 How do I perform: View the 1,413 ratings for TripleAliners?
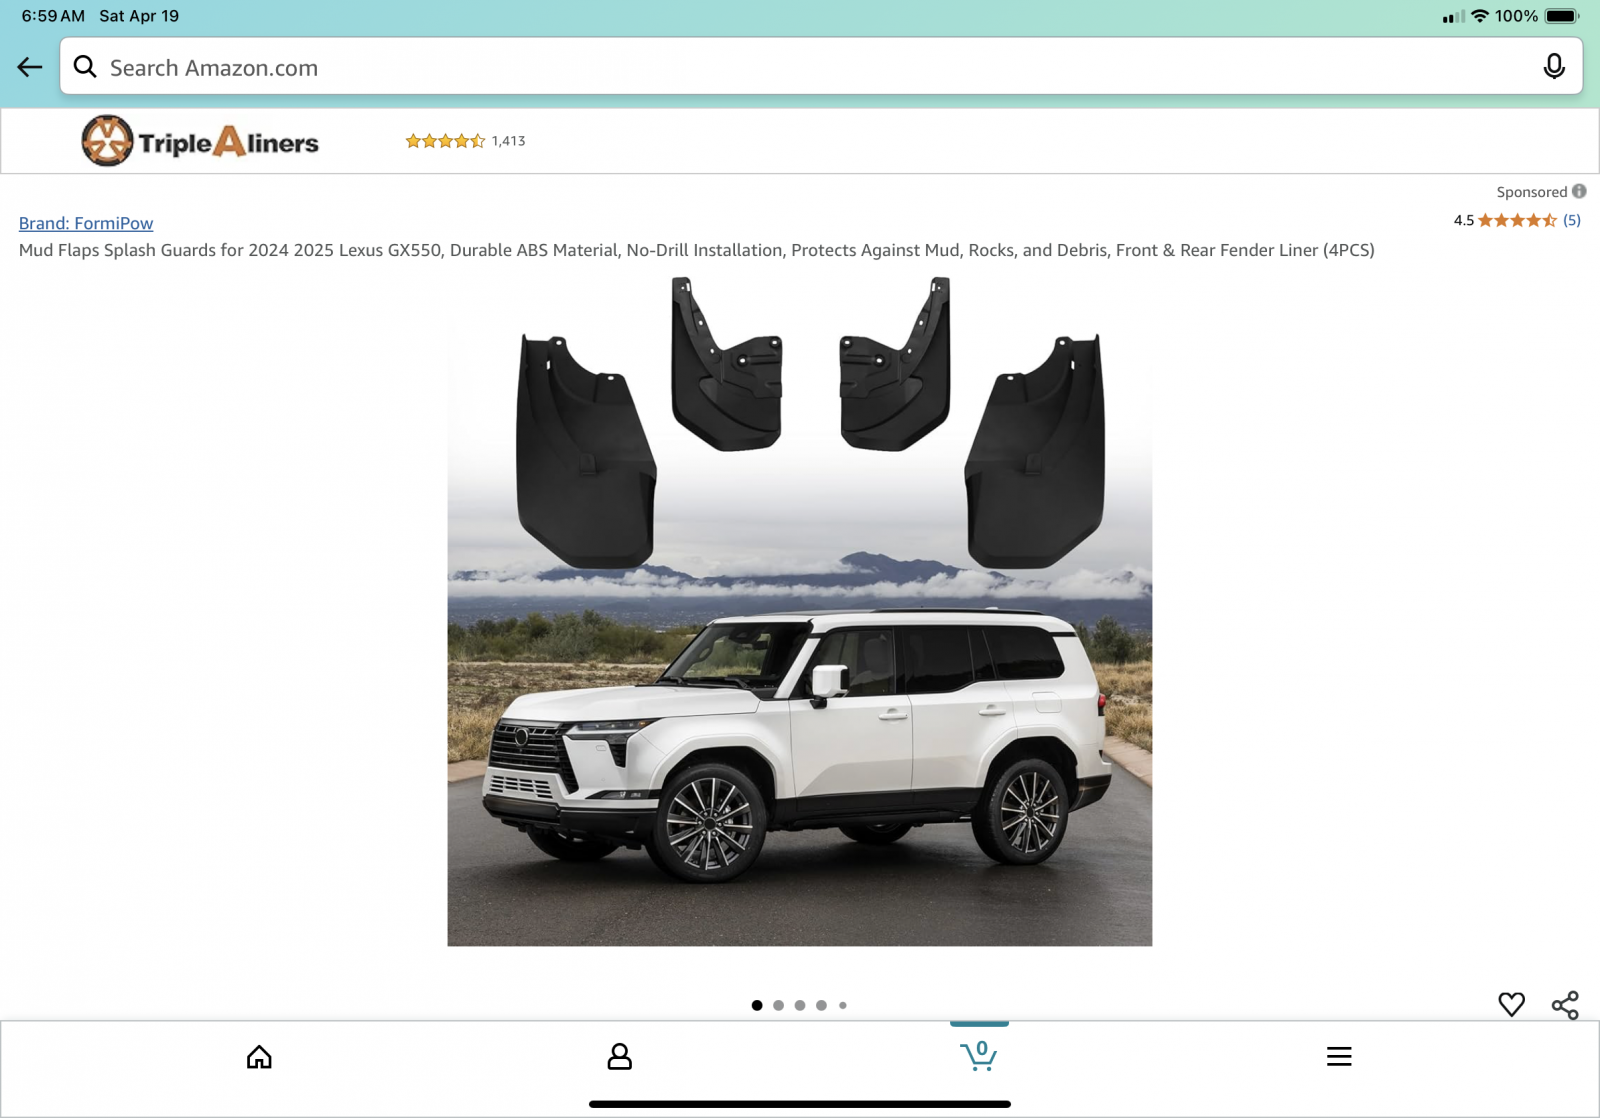(x=465, y=141)
